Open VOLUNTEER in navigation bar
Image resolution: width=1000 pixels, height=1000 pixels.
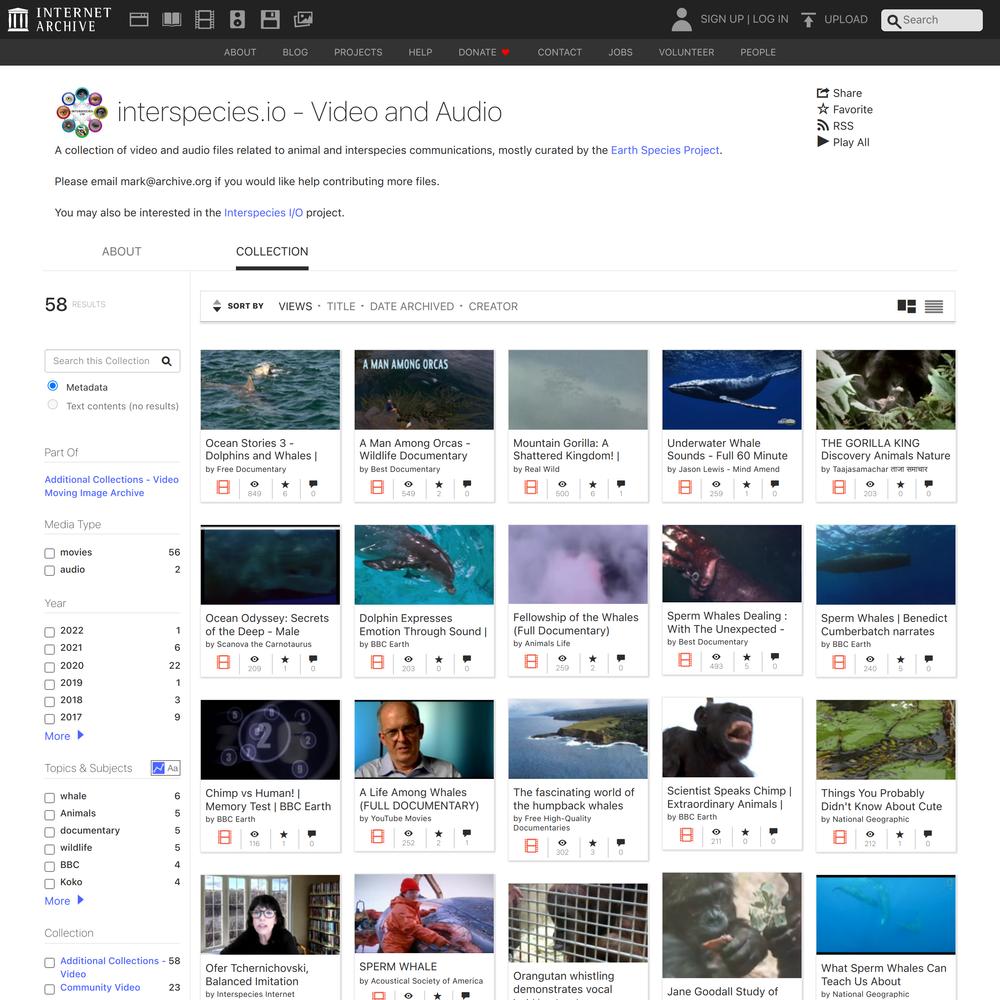pos(686,52)
